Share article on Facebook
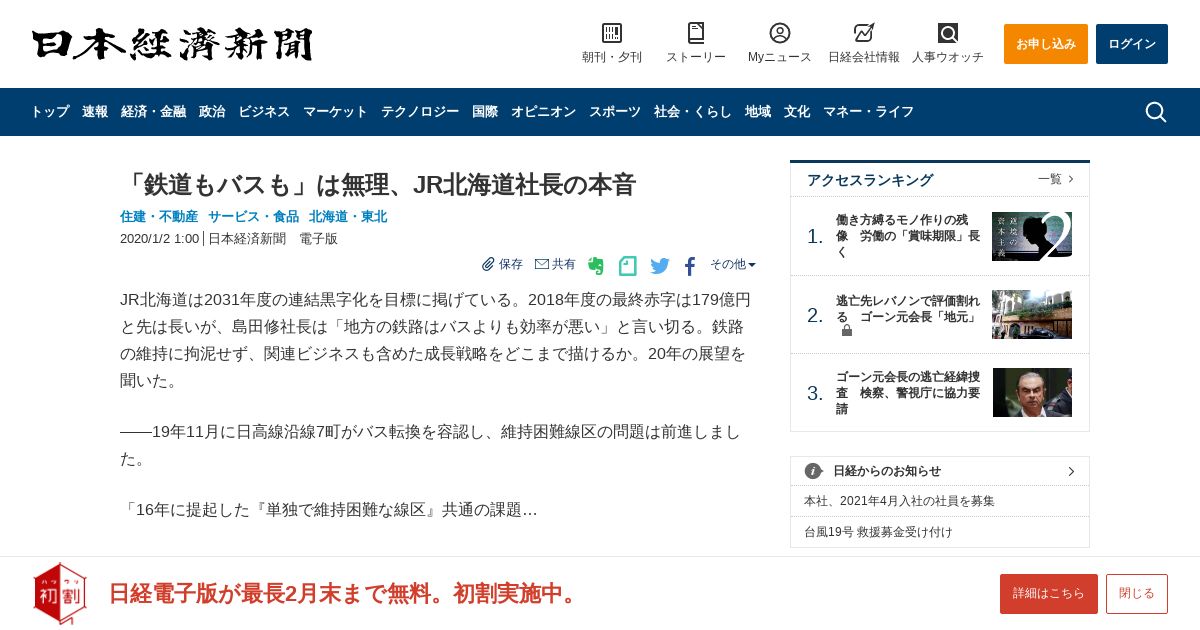This screenshot has height=630, width=1200. 690,266
